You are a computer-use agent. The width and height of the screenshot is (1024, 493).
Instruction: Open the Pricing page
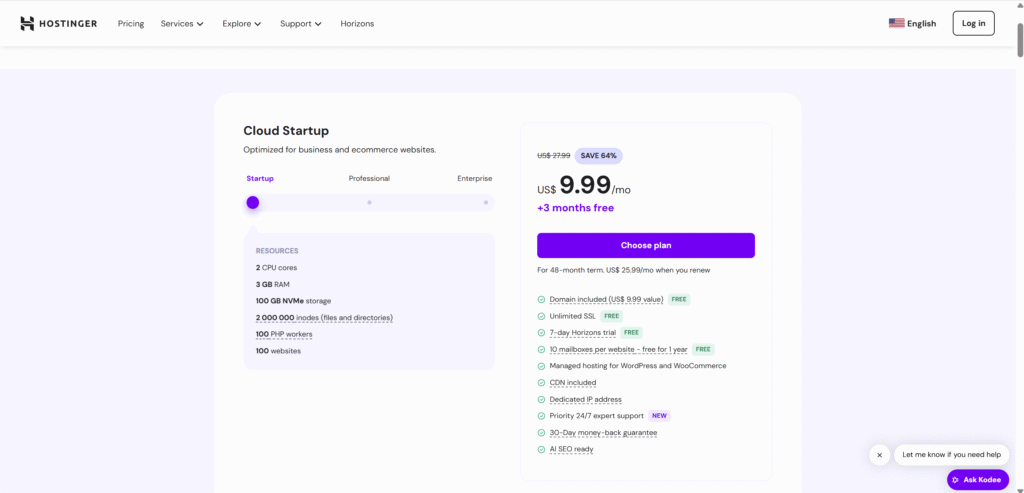(131, 24)
